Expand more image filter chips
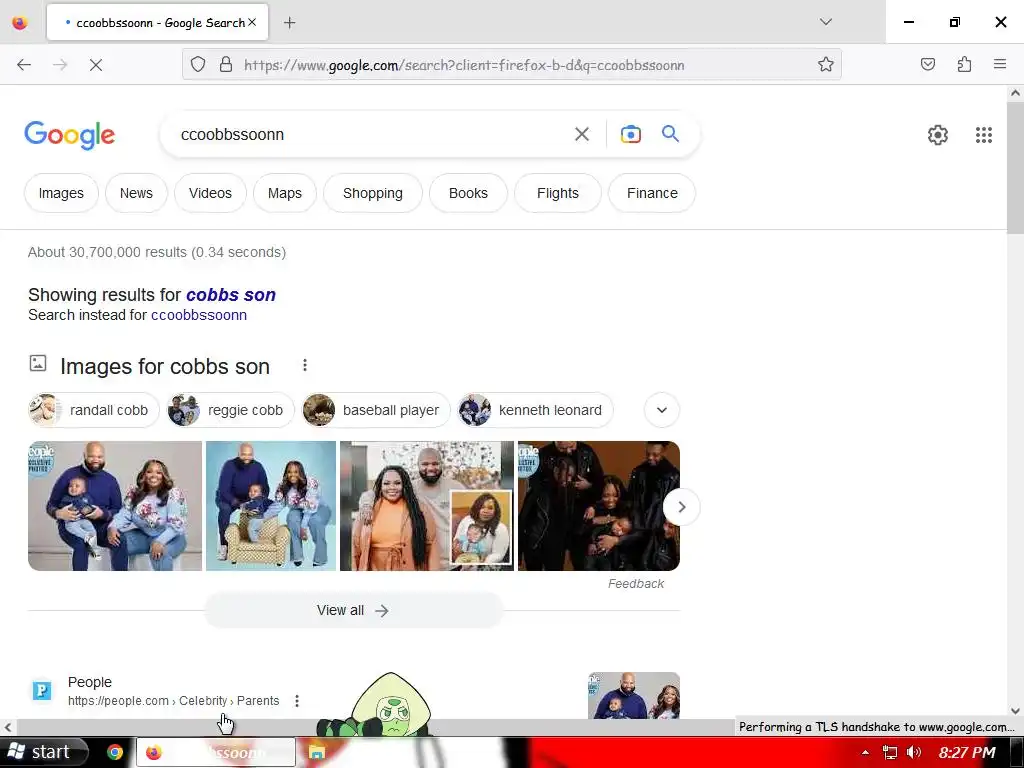Image resolution: width=1024 pixels, height=768 pixels. 662,410
